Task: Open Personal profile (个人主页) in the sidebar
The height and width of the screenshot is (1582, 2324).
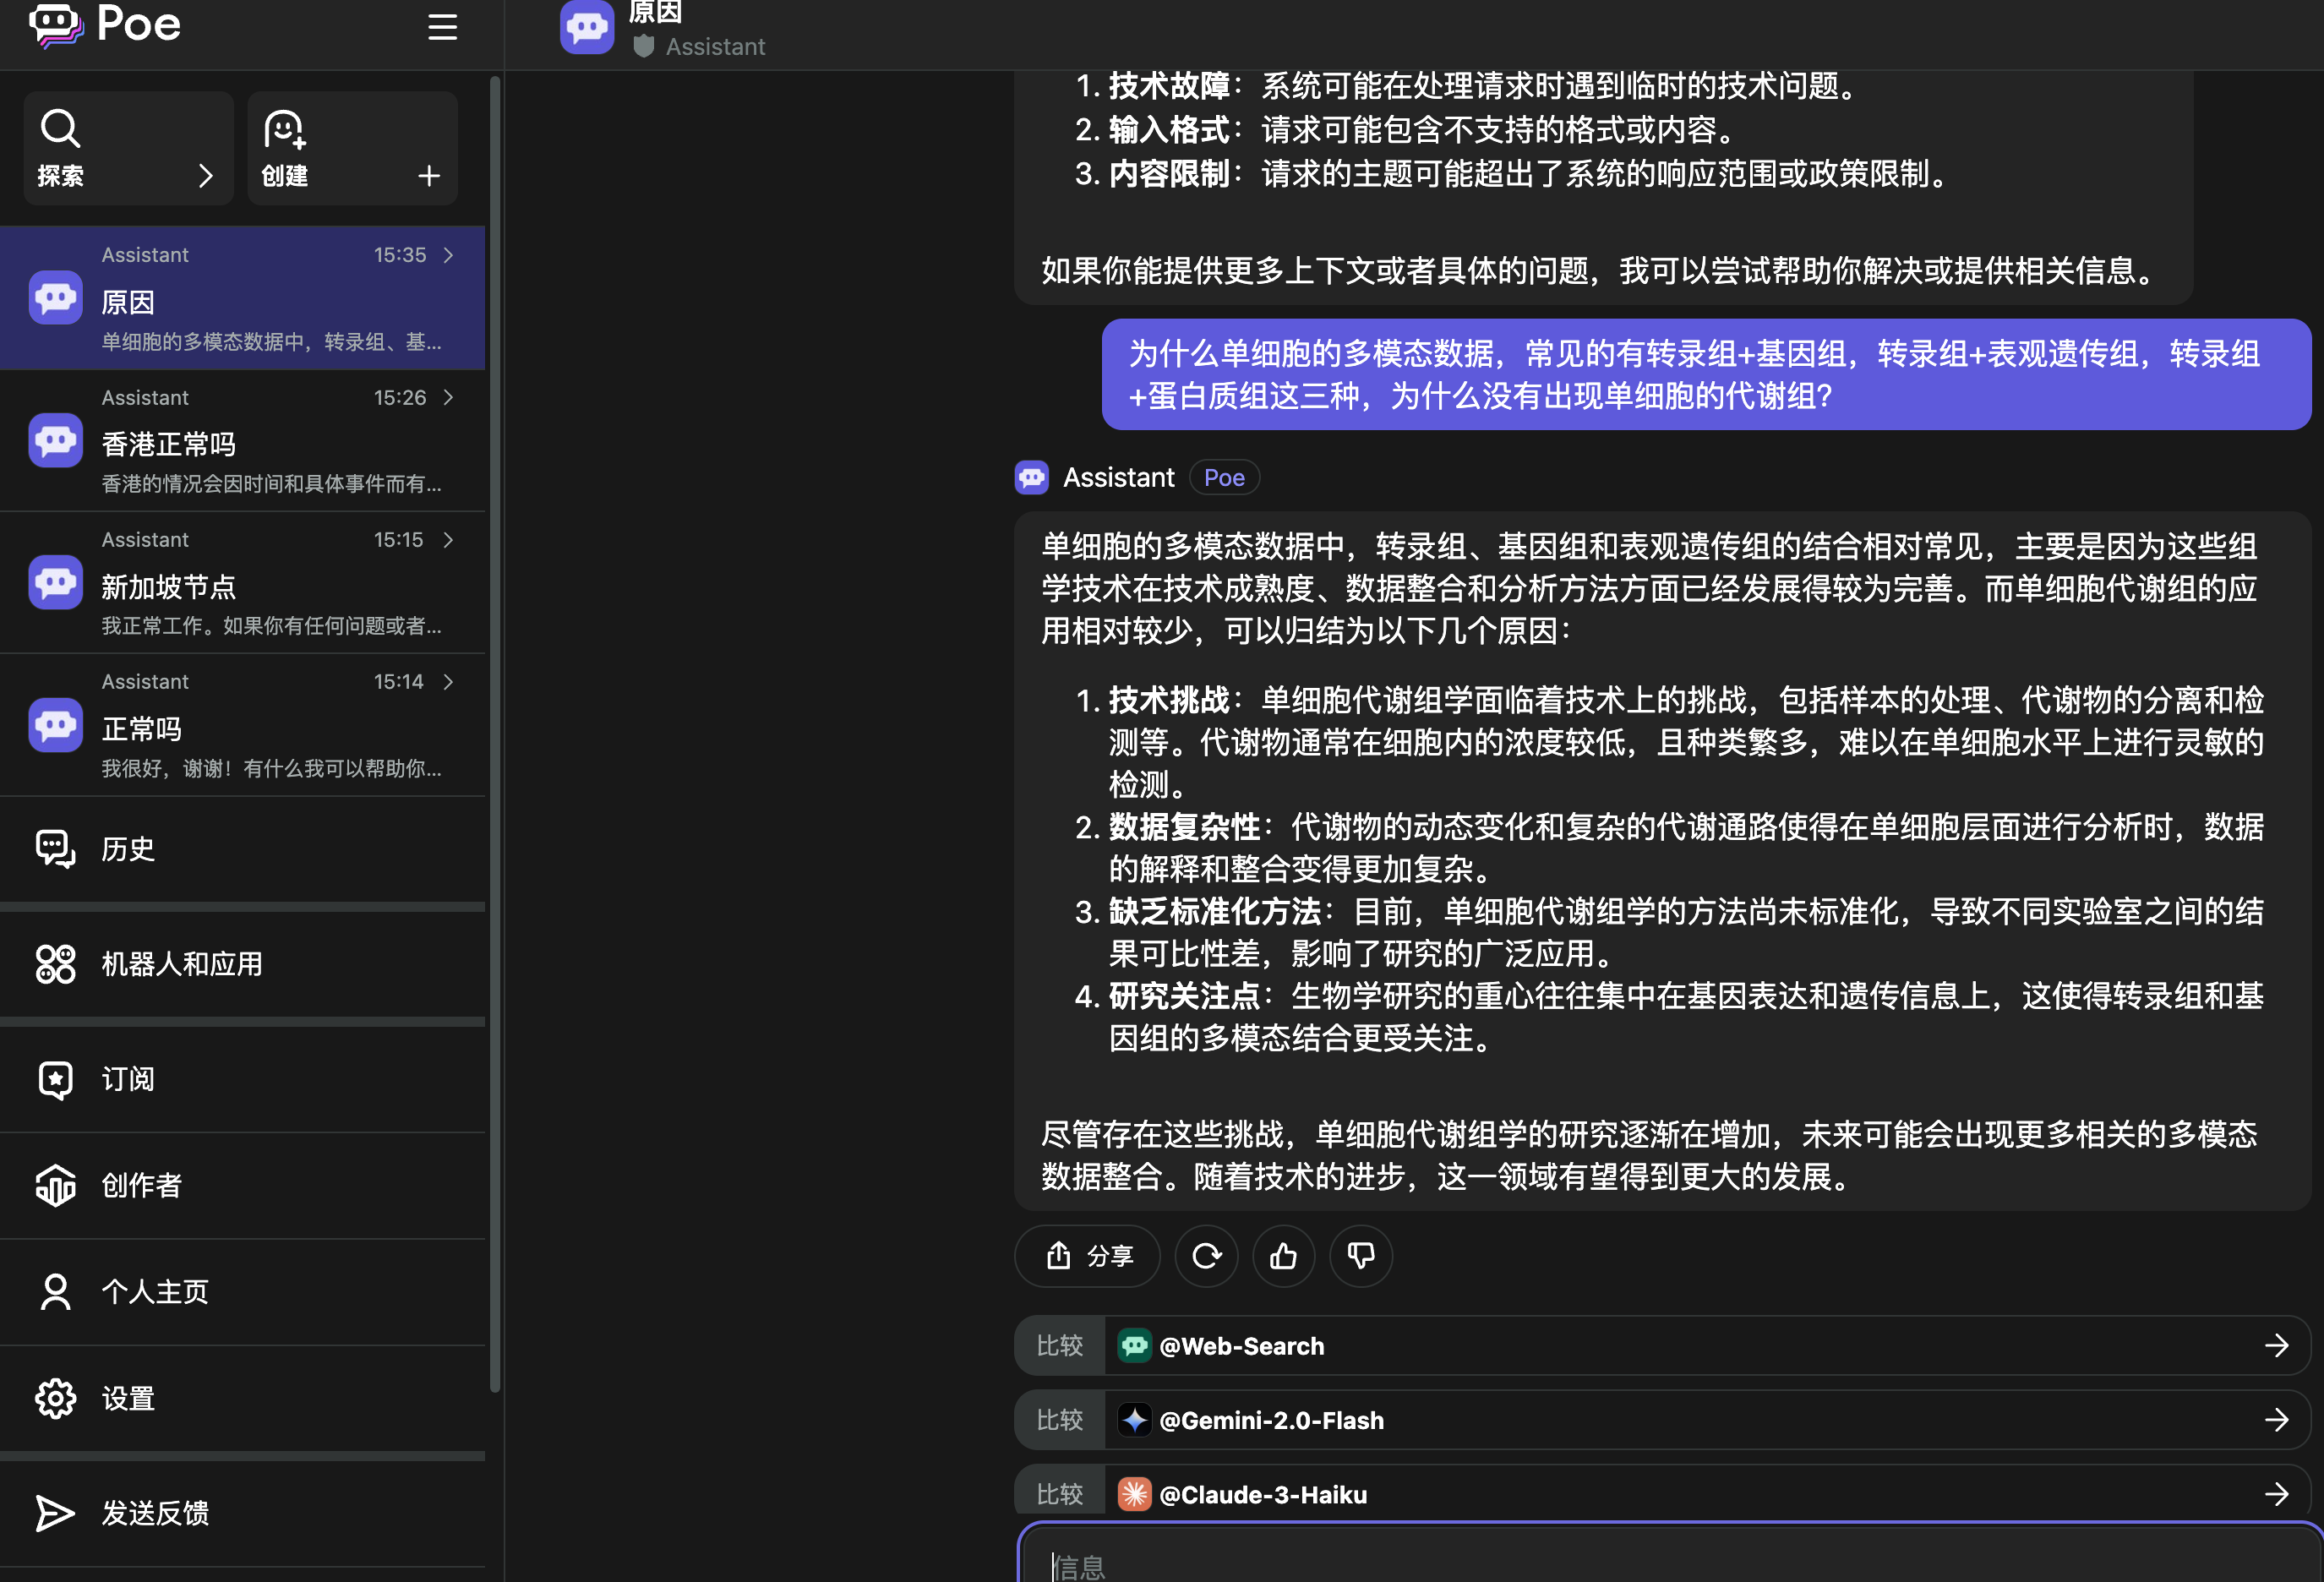Action: click(154, 1291)
